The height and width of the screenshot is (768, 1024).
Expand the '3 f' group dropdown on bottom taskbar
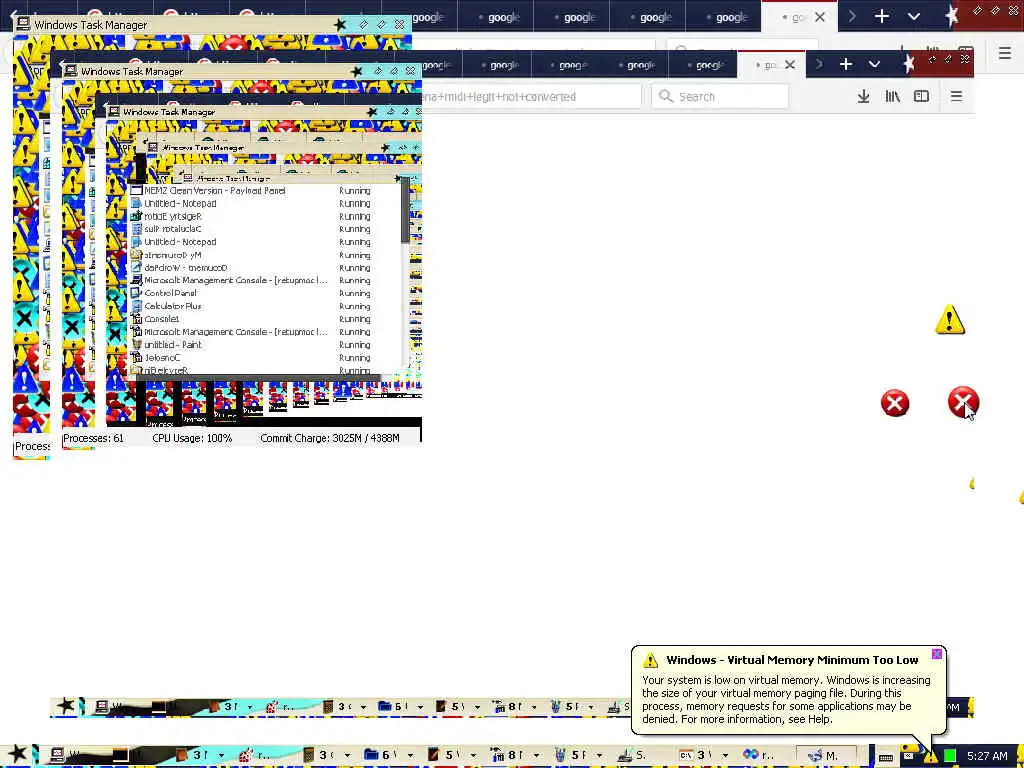tap(221, 756)
